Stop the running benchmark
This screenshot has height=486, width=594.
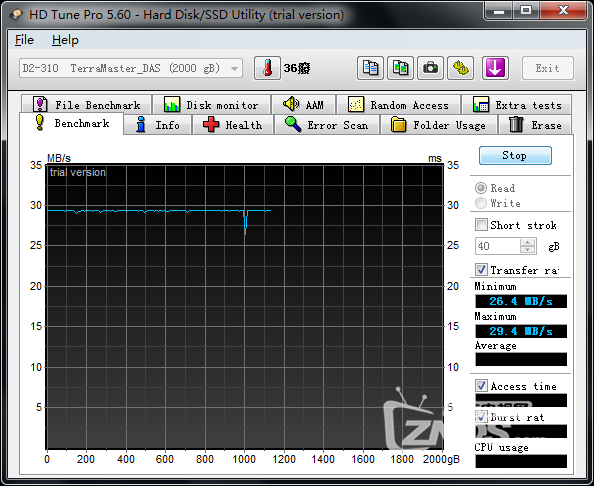(x=515, y=155)
